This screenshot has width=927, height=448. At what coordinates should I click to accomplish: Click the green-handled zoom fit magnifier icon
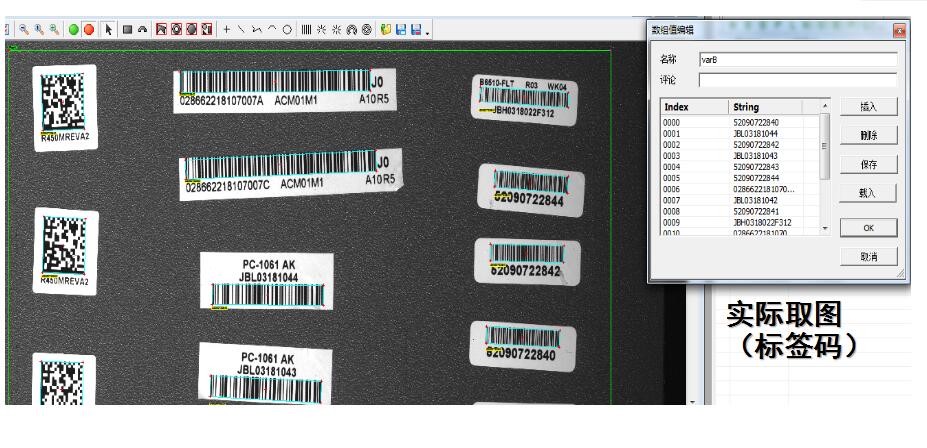point(54,29)
